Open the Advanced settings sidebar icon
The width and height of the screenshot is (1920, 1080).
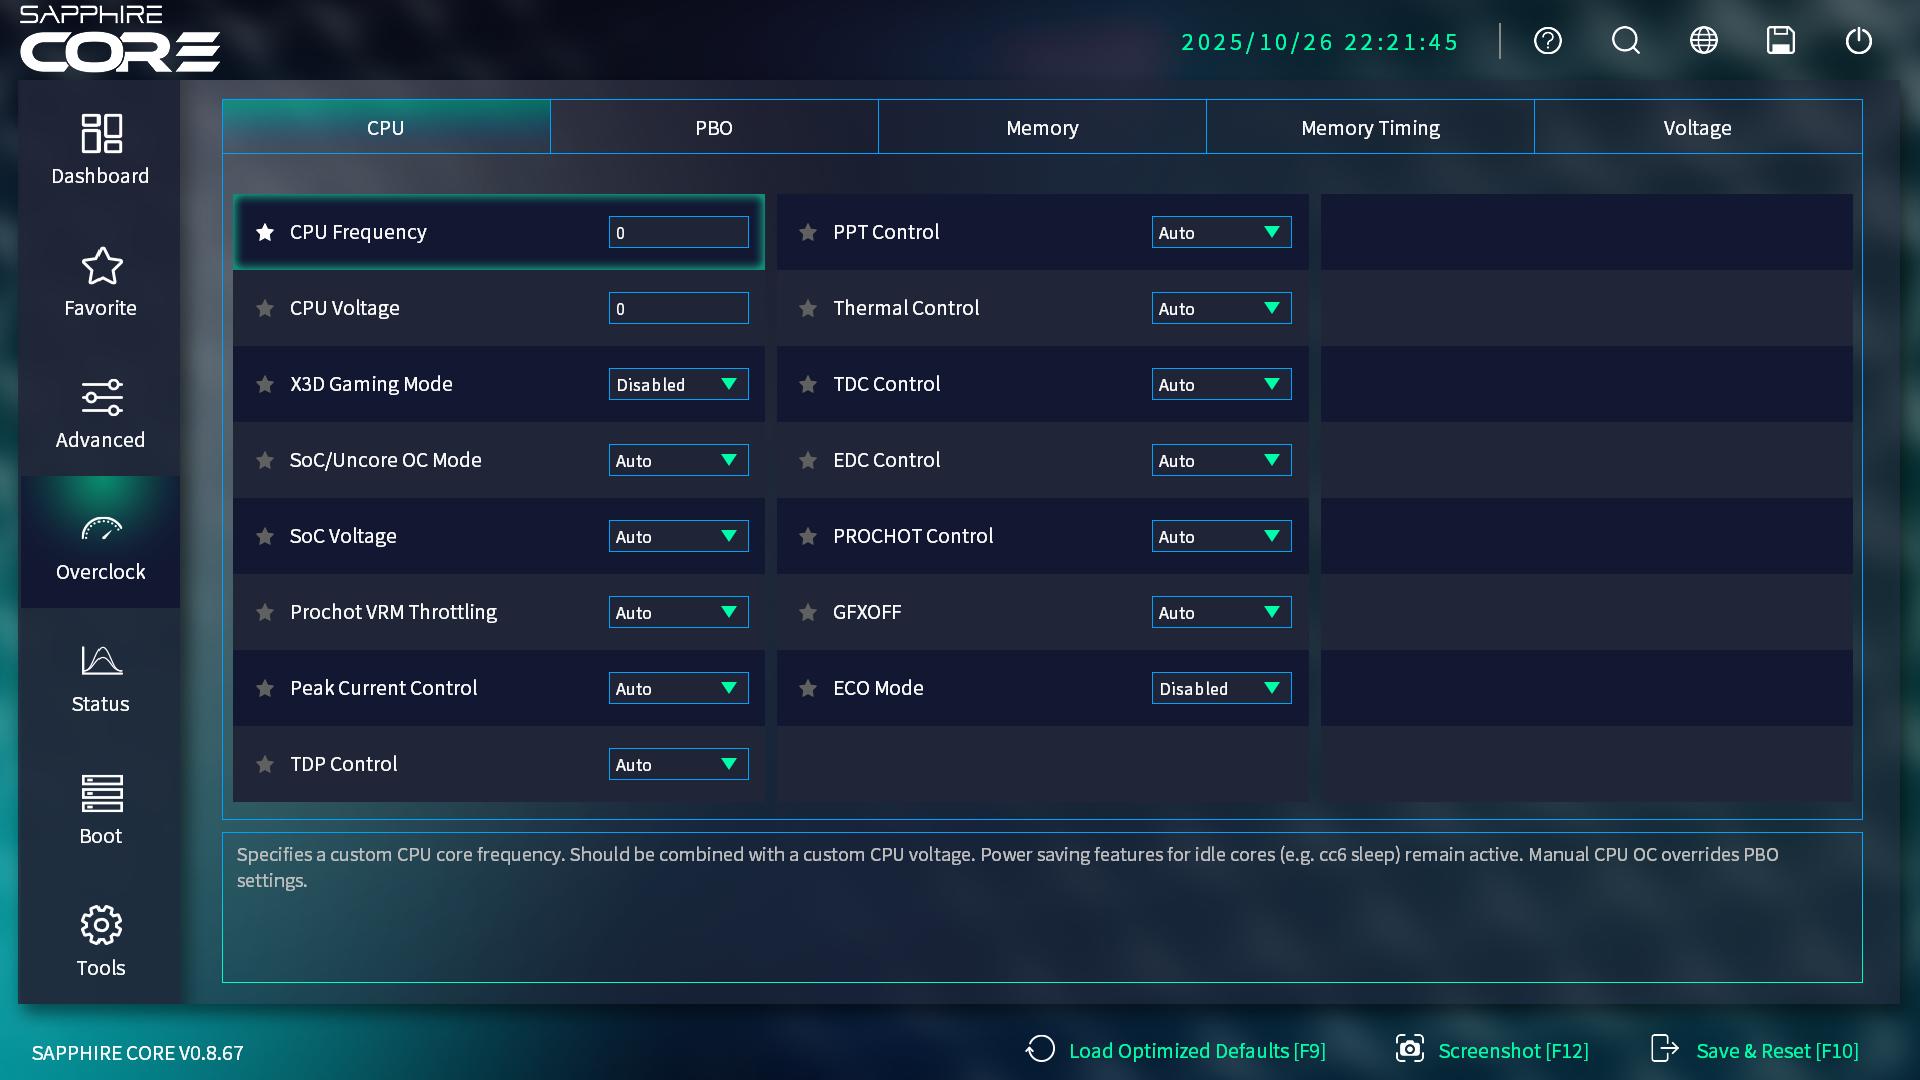pyautogui.click(x=100, y=414)
